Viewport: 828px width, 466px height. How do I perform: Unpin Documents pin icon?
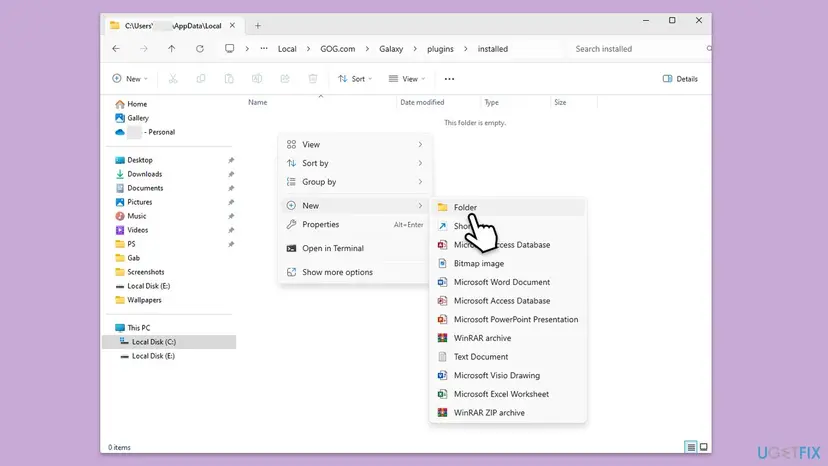point(231,188)
